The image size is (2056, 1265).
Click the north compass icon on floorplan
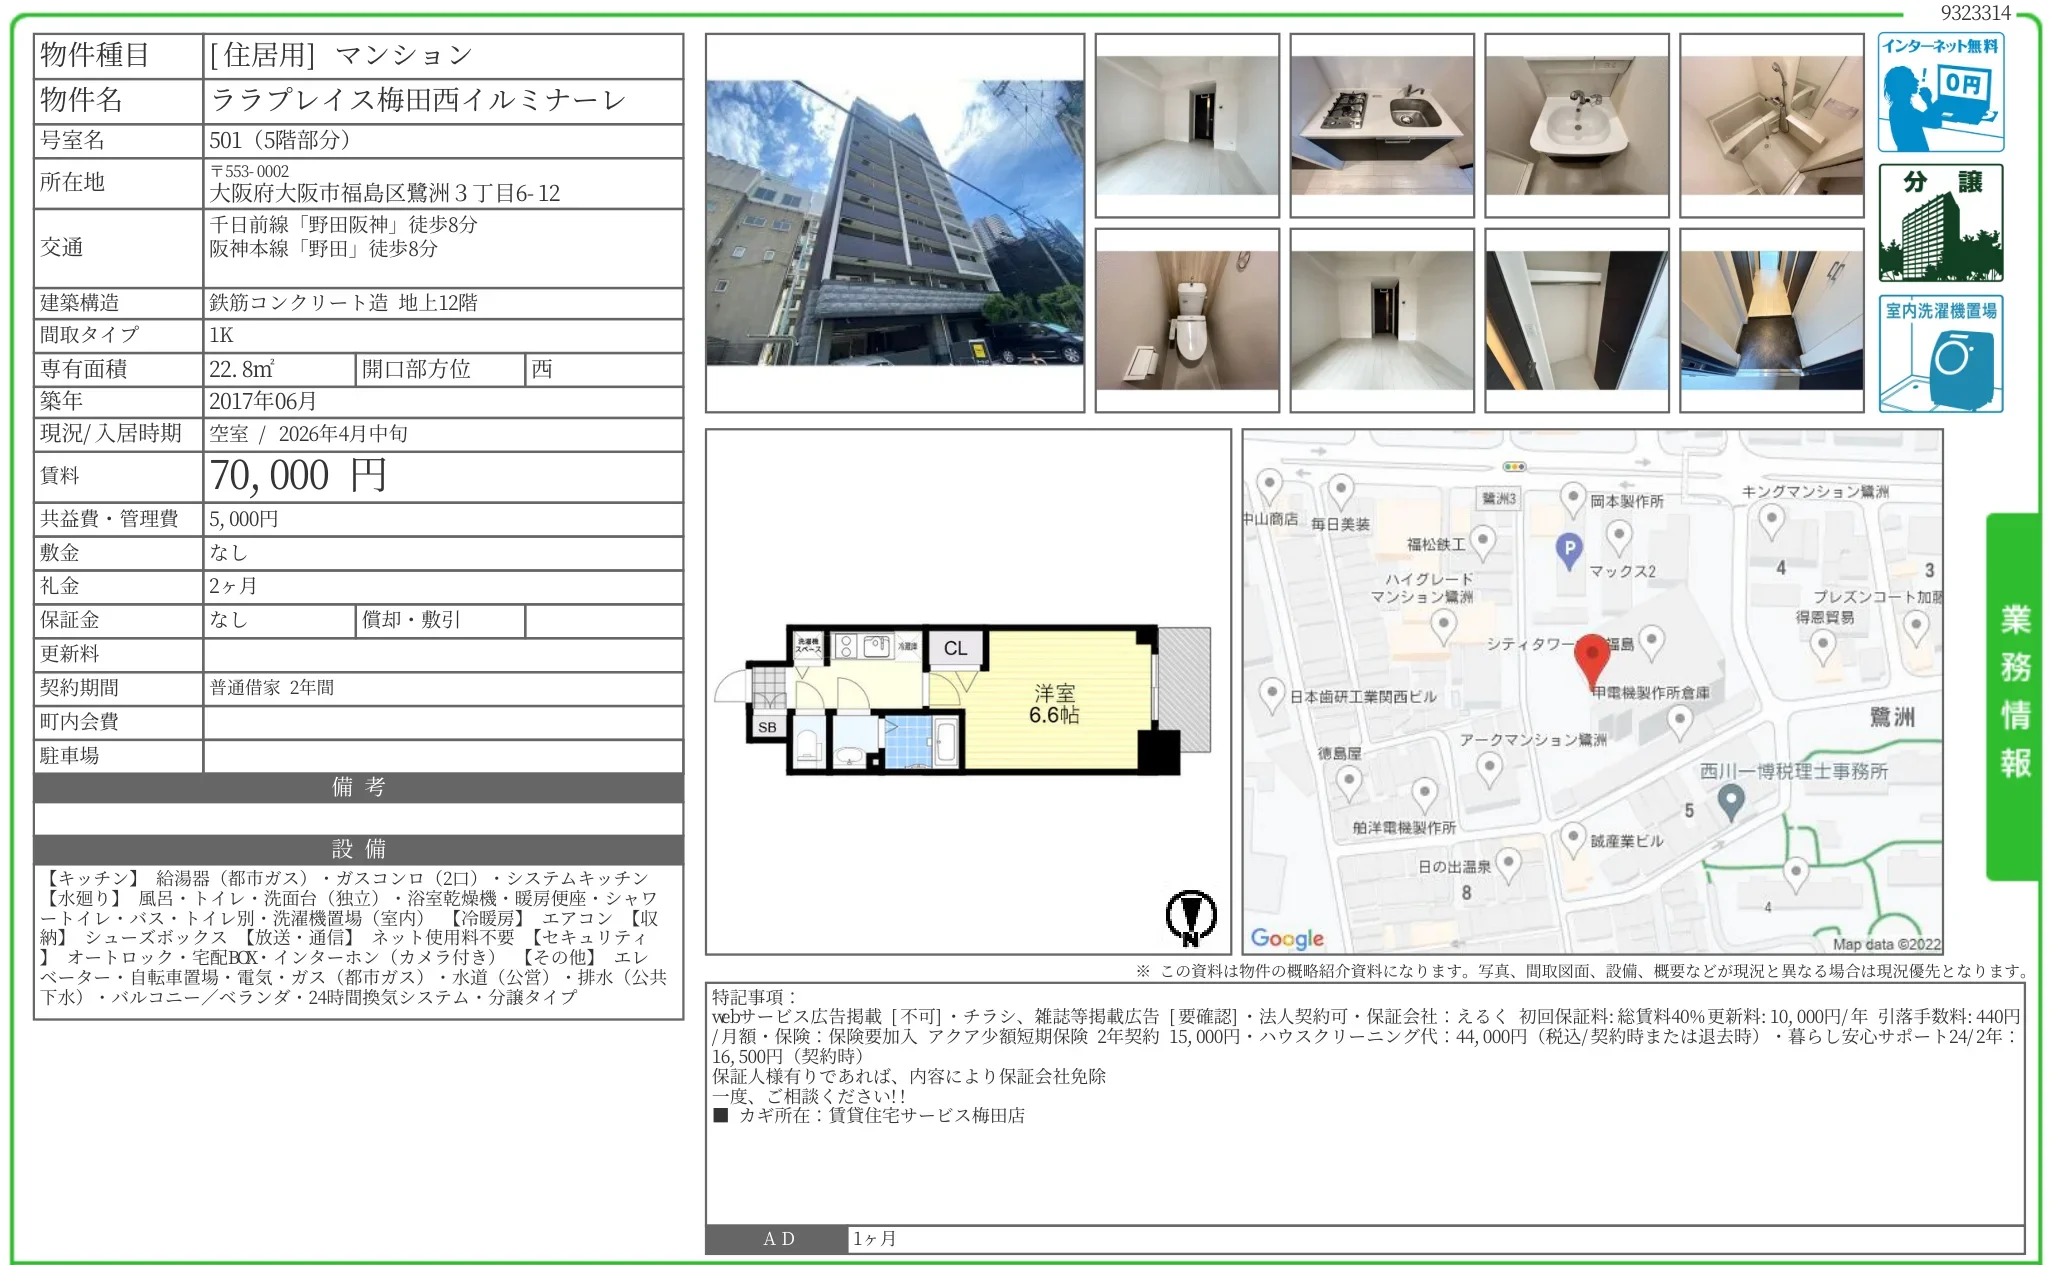[x=1190, y=916]
